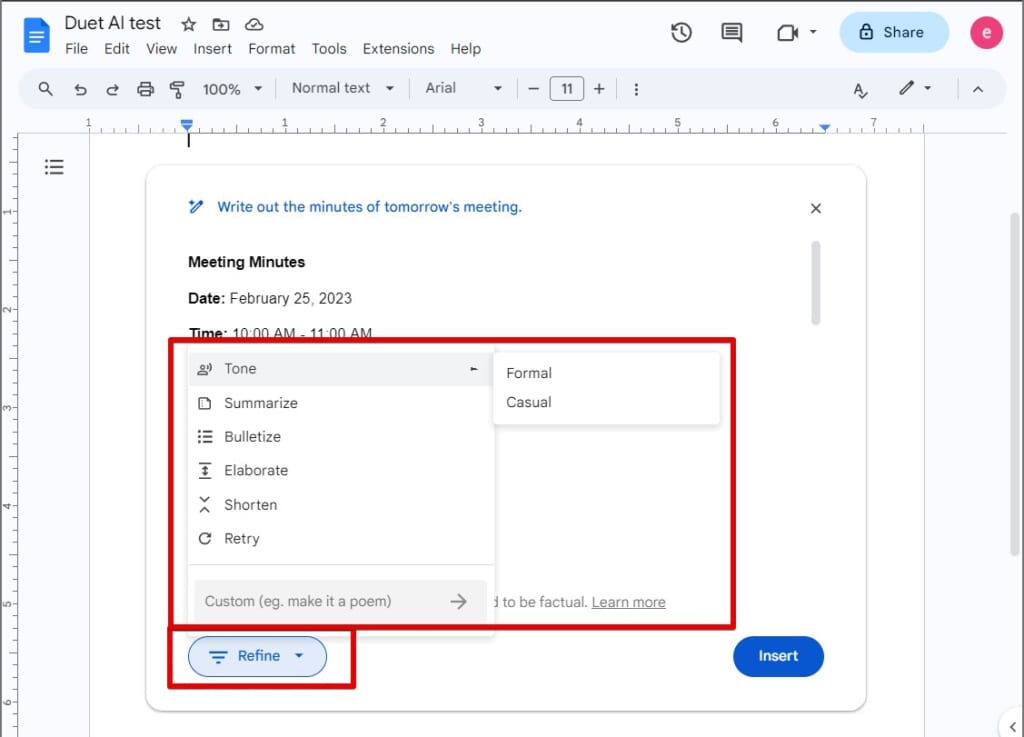This screenshot has height=737, width=1024.
Task: Expand the paragraph styles dropdown
Action: coord(342,88)
